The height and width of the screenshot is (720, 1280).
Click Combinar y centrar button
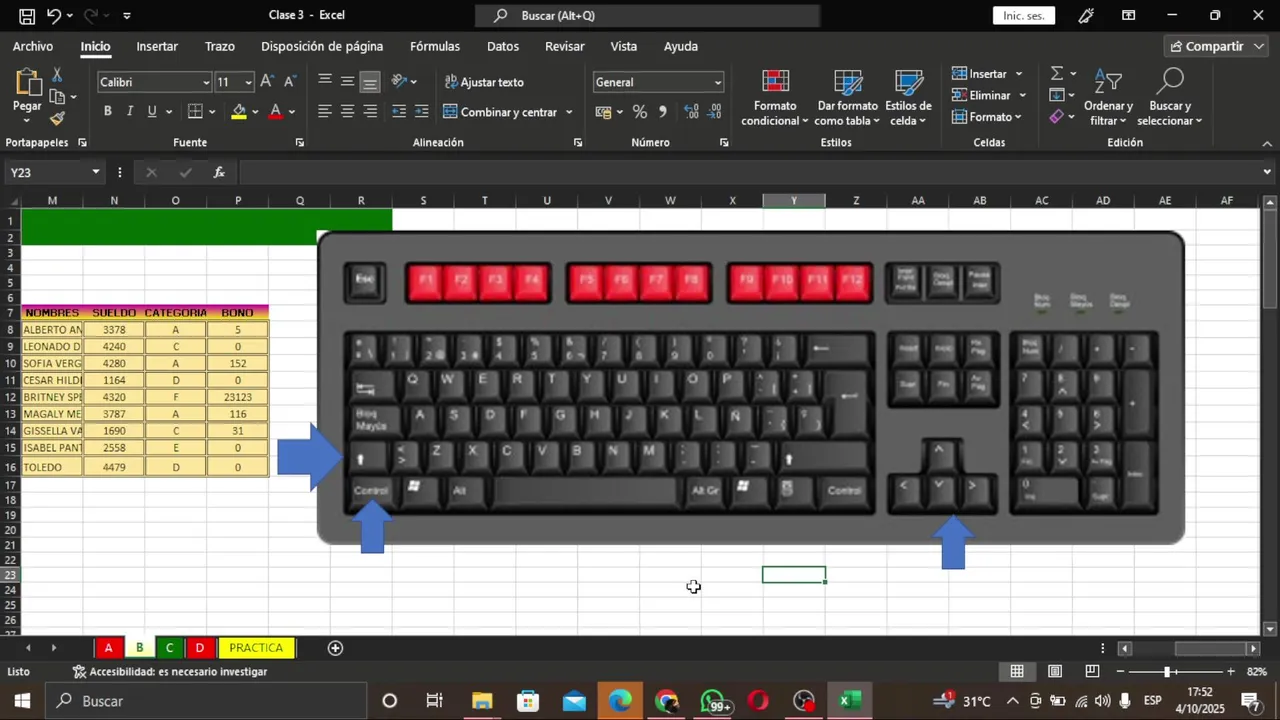(x=500, y=112)
